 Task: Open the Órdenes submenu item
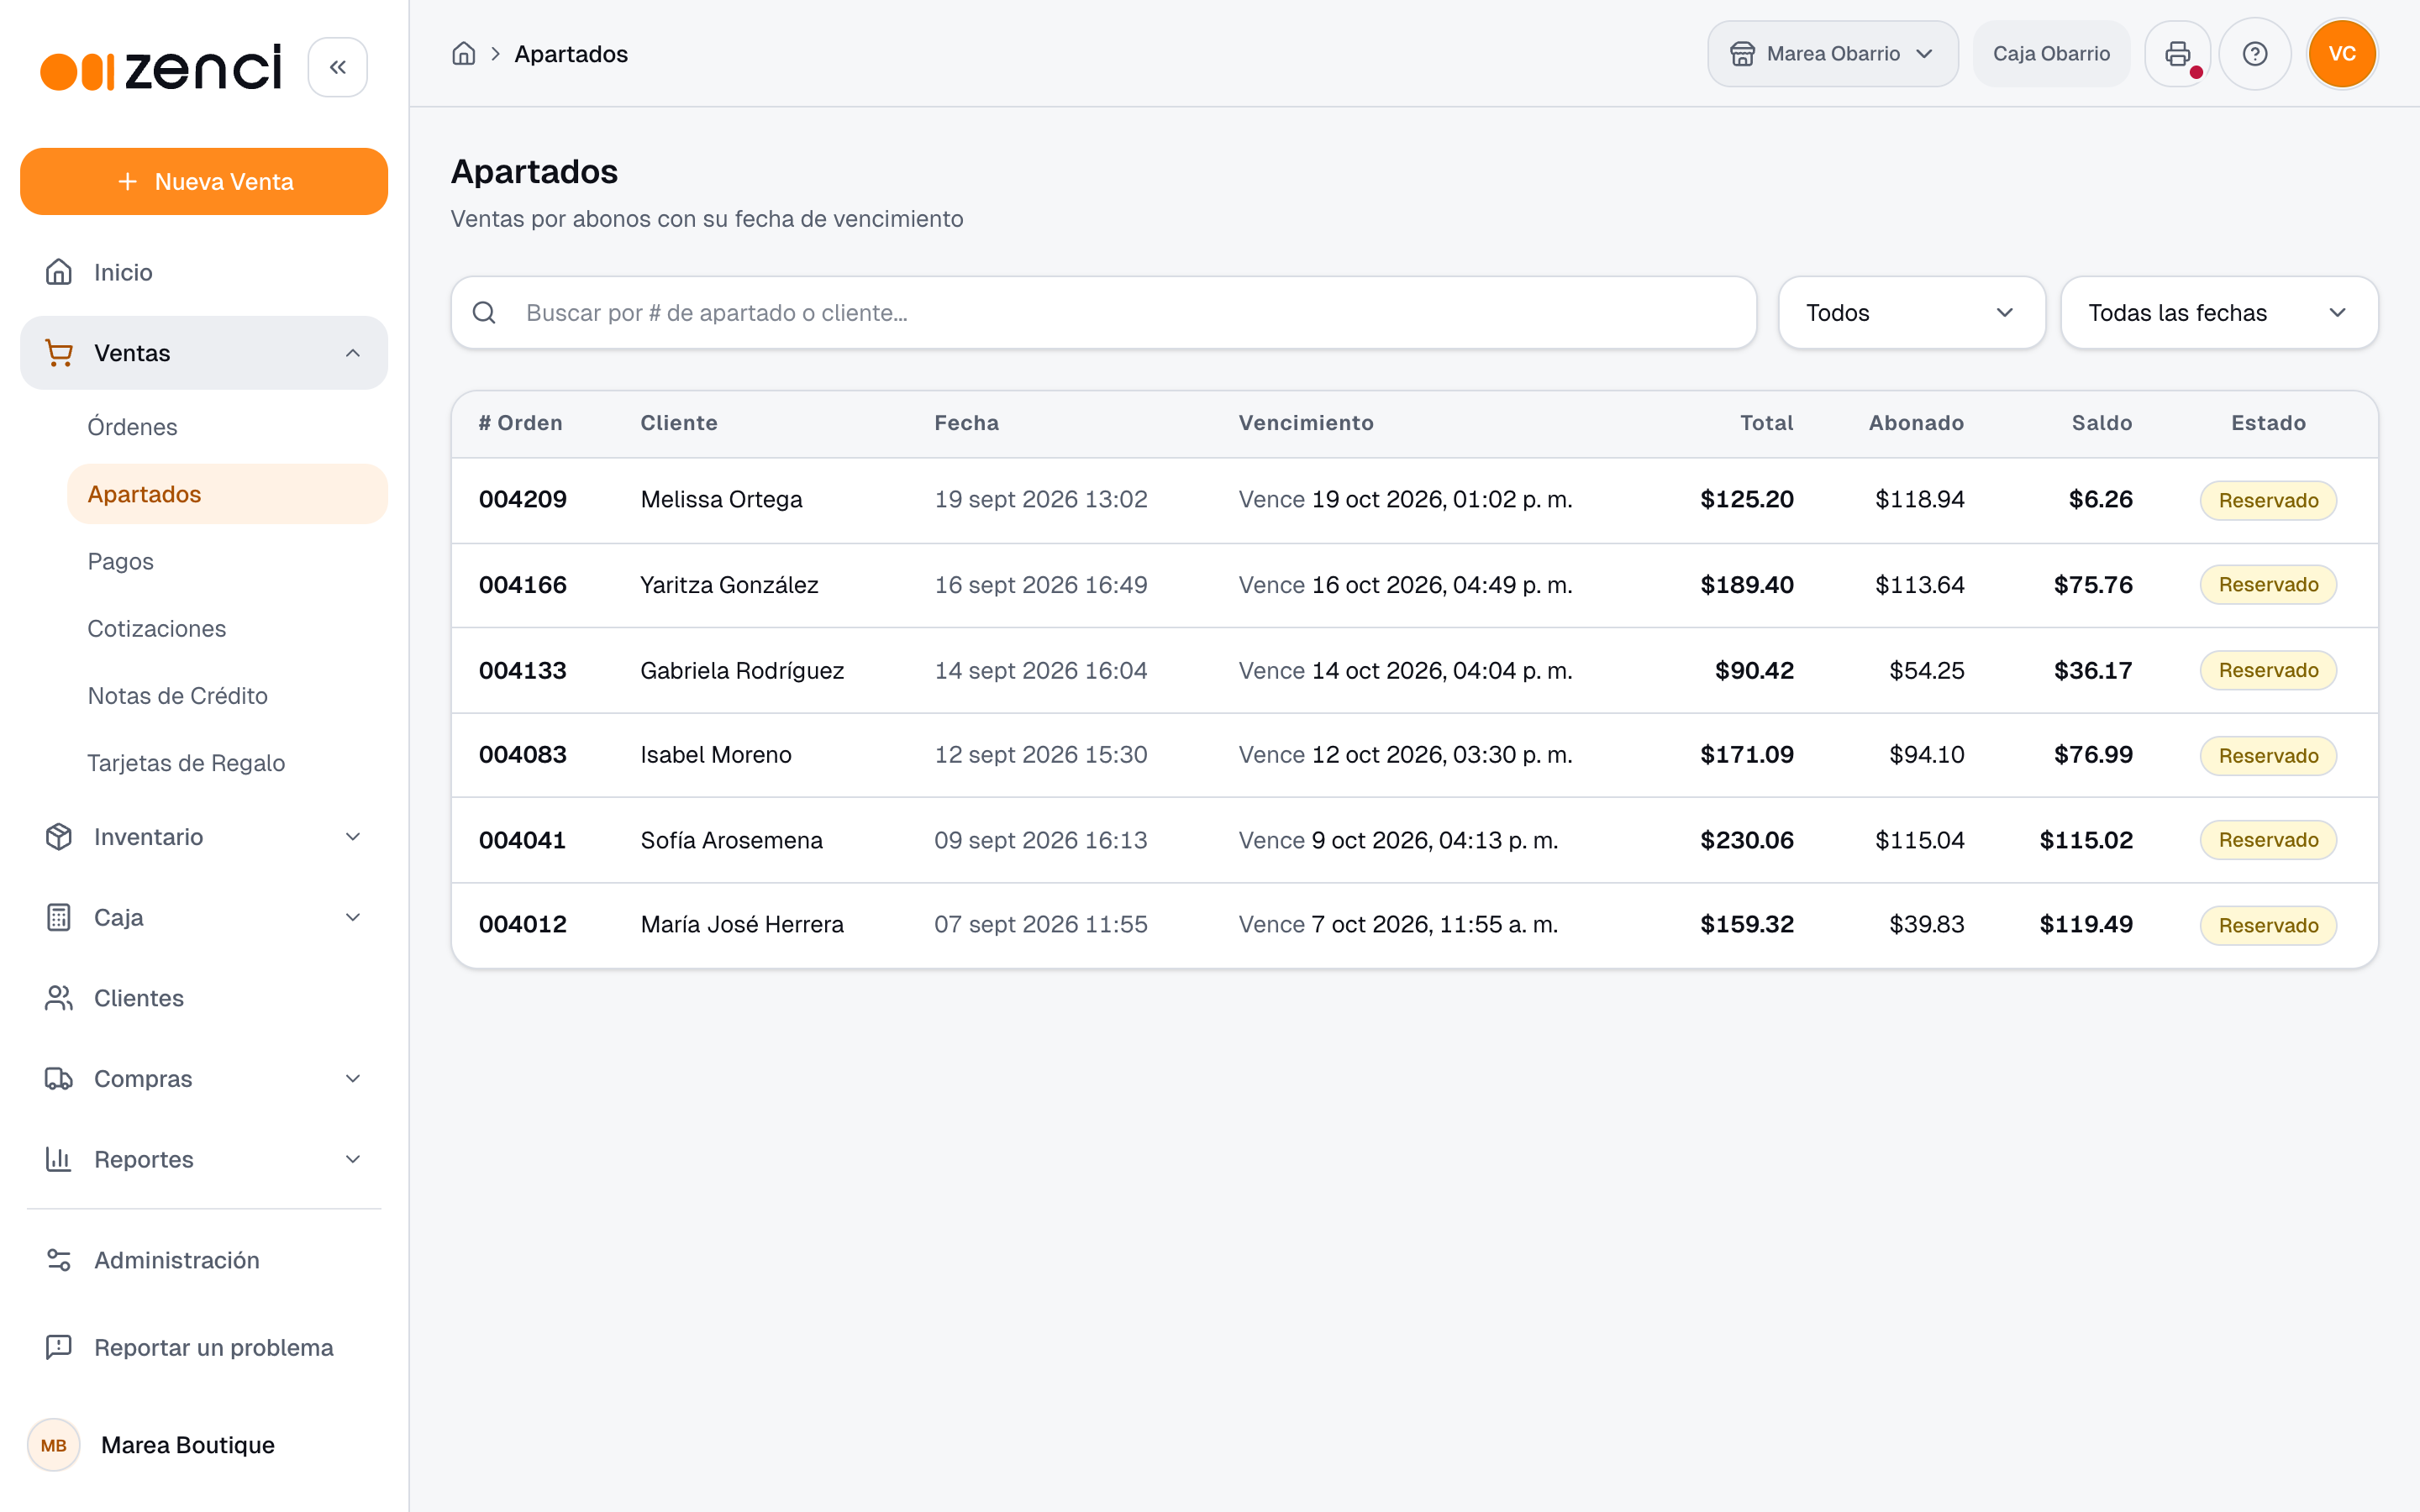point(227,427)
